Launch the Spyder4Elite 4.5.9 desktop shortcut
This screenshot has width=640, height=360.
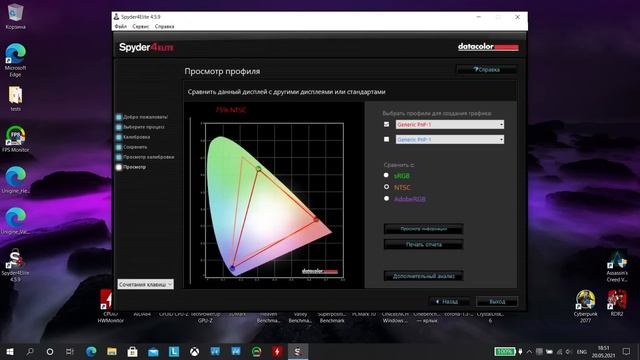16,265
